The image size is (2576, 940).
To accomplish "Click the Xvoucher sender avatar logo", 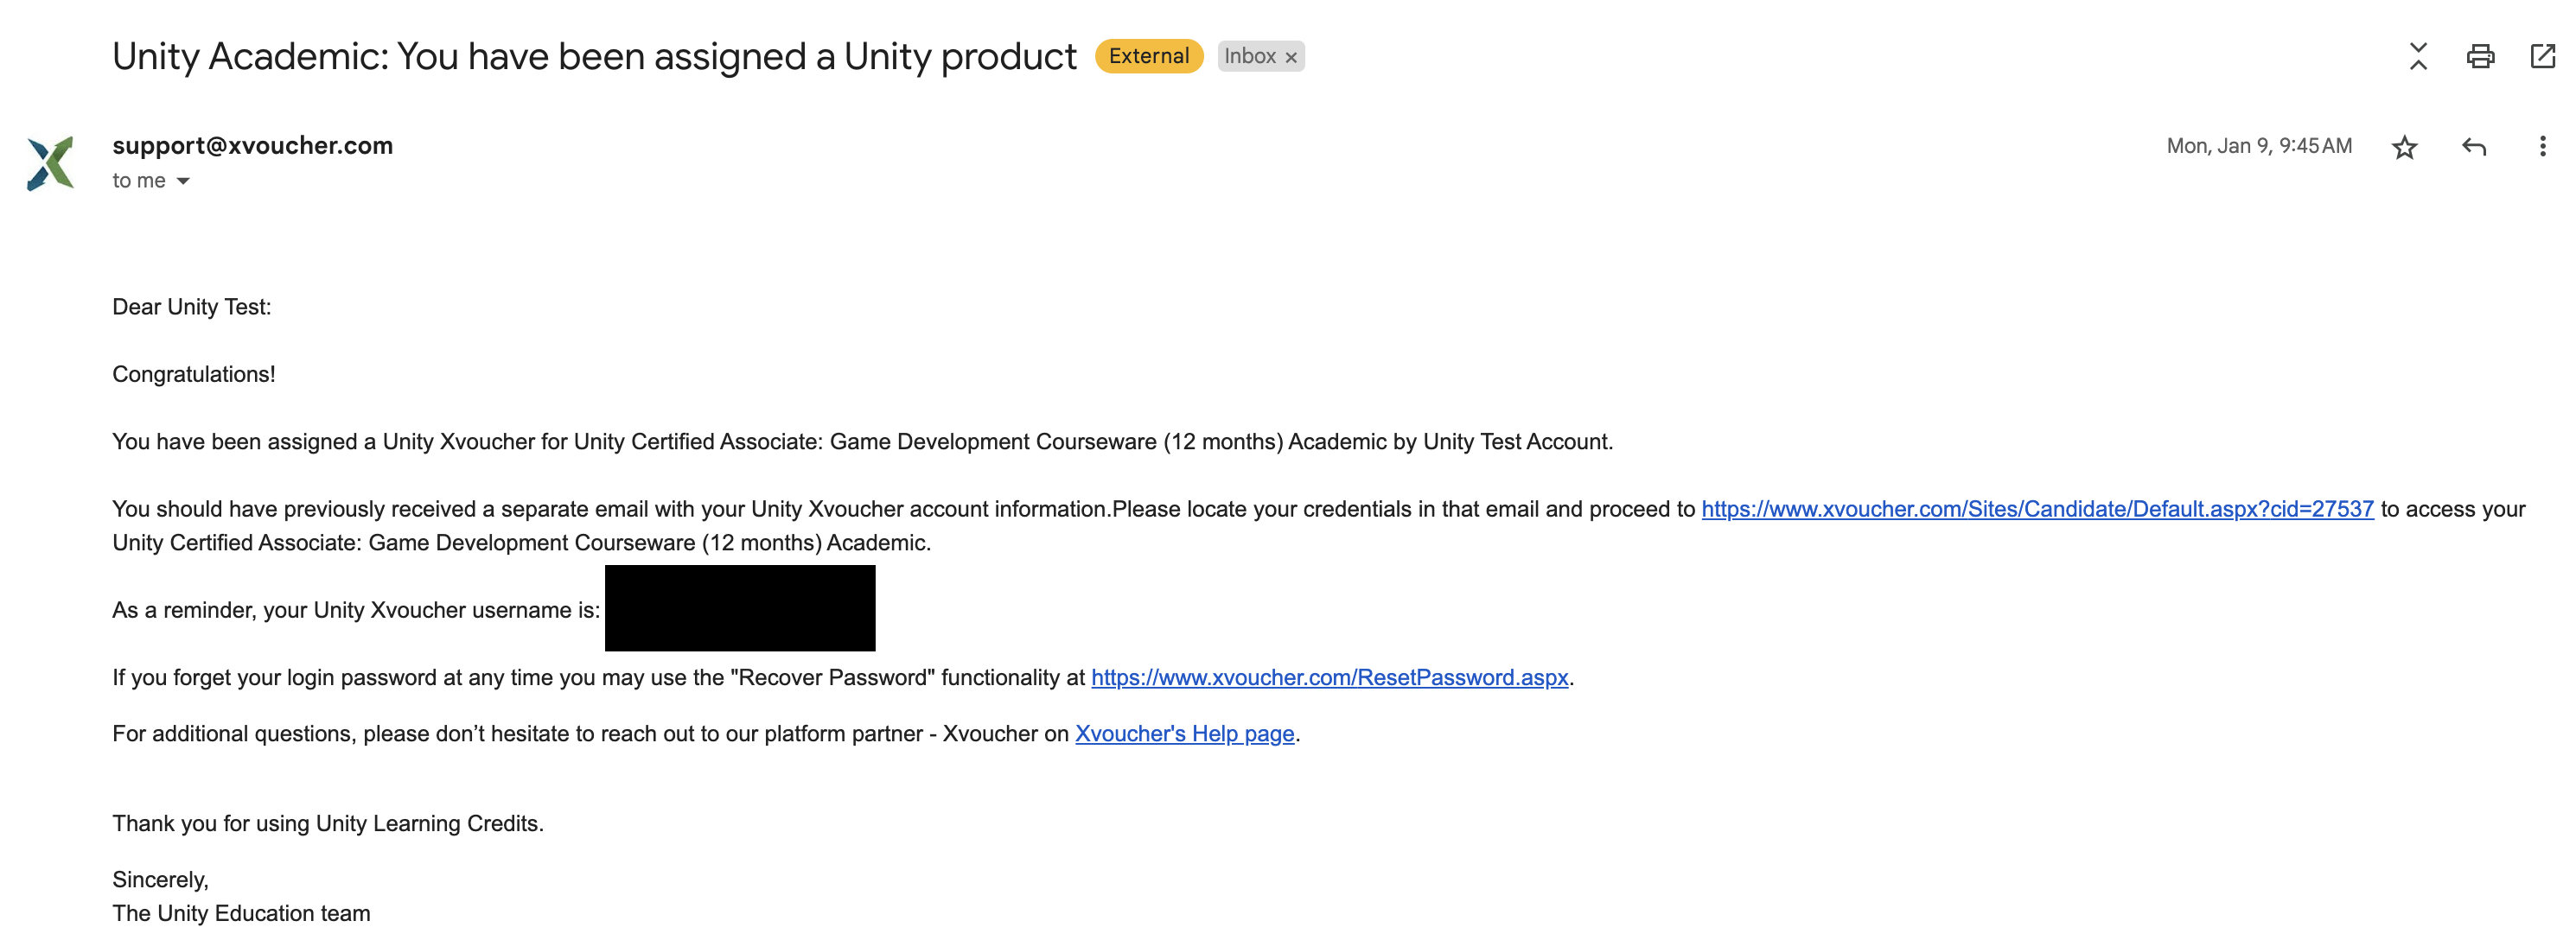I will tap(51, 163).
